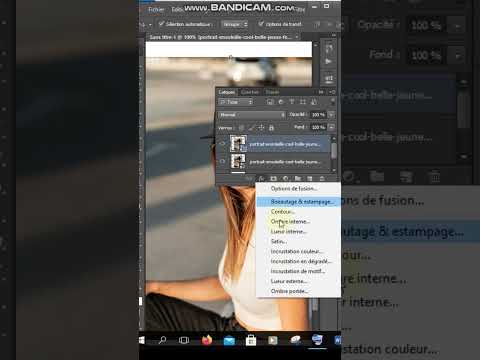The image size is (480, 360).
Task: Switch to the Couches tab
Action: 250,92
